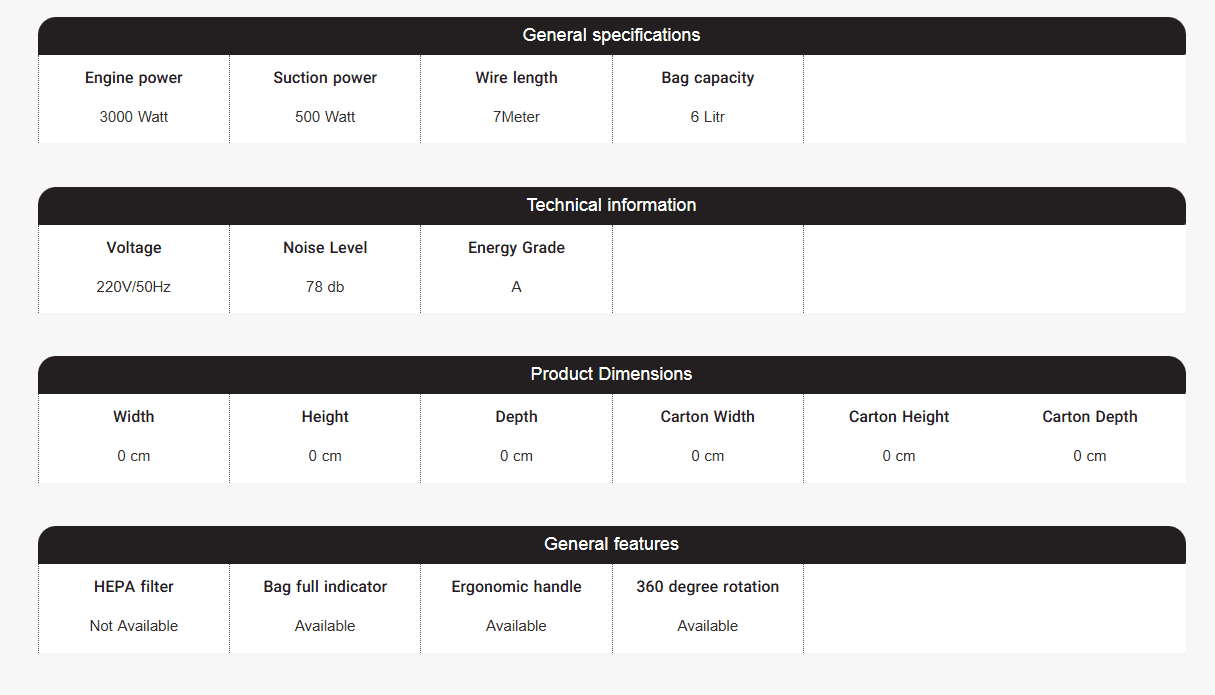Click the 220V/50Hz voltage value
The width and height of the screenshot is (1215, 695).
tap(134, 287)
